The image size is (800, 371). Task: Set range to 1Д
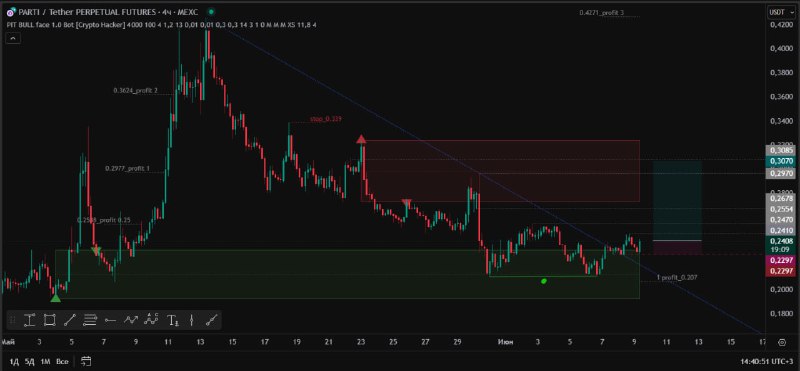point(14,361)
